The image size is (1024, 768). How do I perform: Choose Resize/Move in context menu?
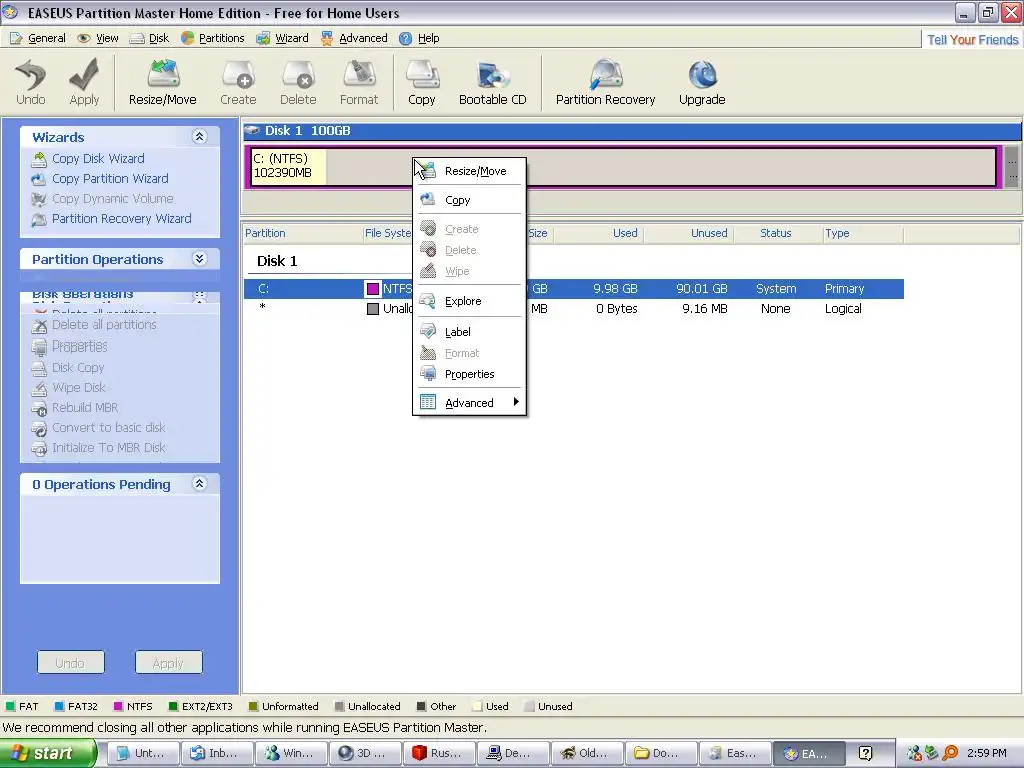click(469, 171)
